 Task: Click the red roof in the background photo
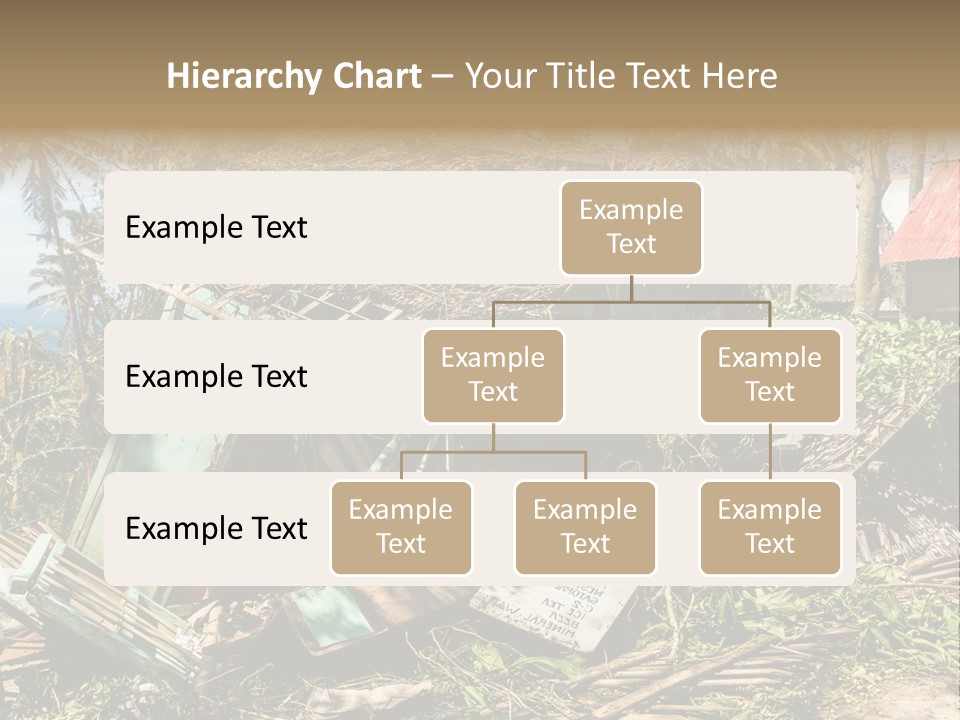(x=925, y=215)
